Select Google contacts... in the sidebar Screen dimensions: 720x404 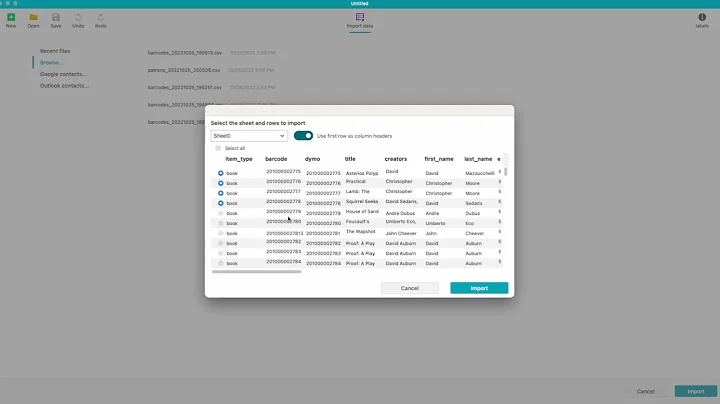coord(63,74)
